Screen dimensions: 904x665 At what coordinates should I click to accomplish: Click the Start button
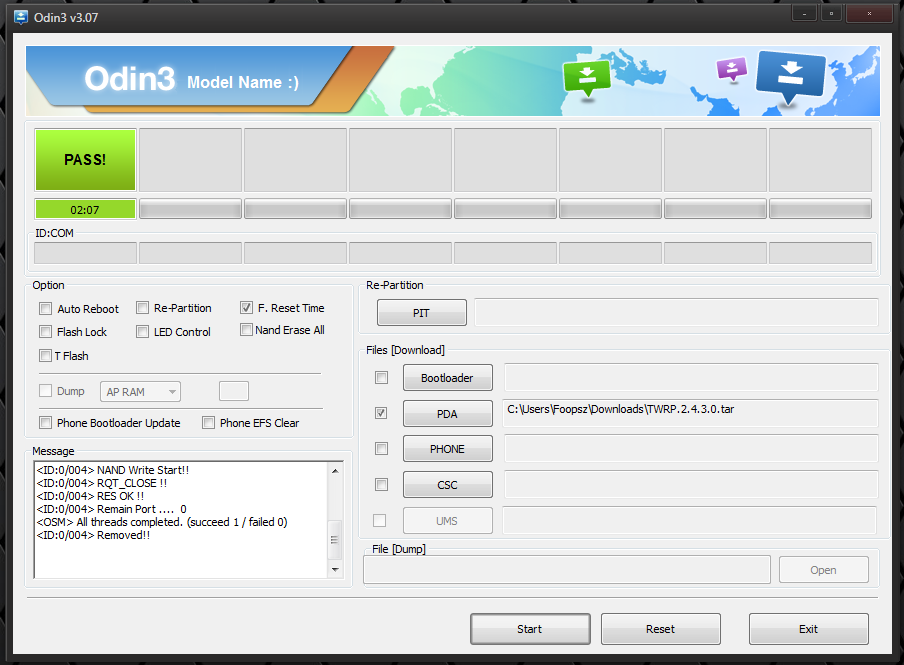(x=530, y=629)
